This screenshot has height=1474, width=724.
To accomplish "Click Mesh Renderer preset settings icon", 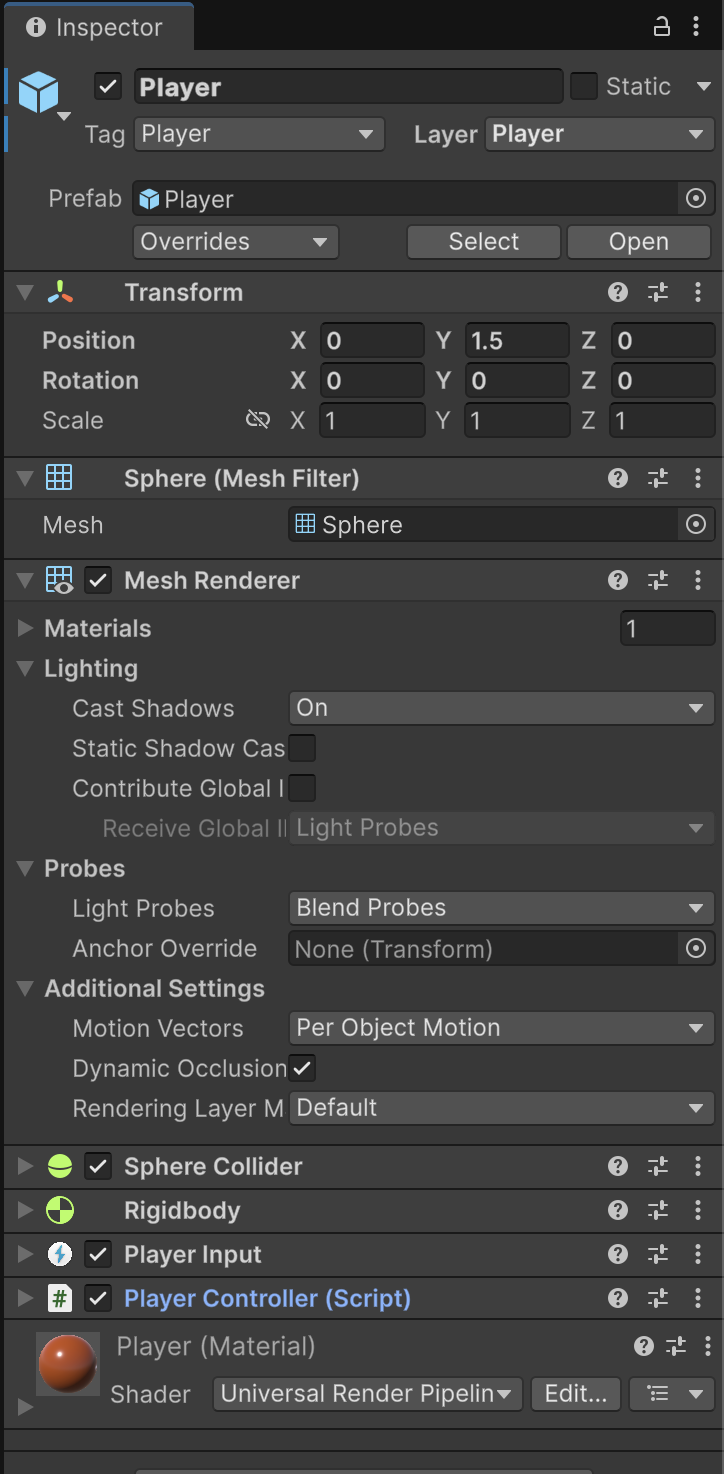I will coord(658,580).
